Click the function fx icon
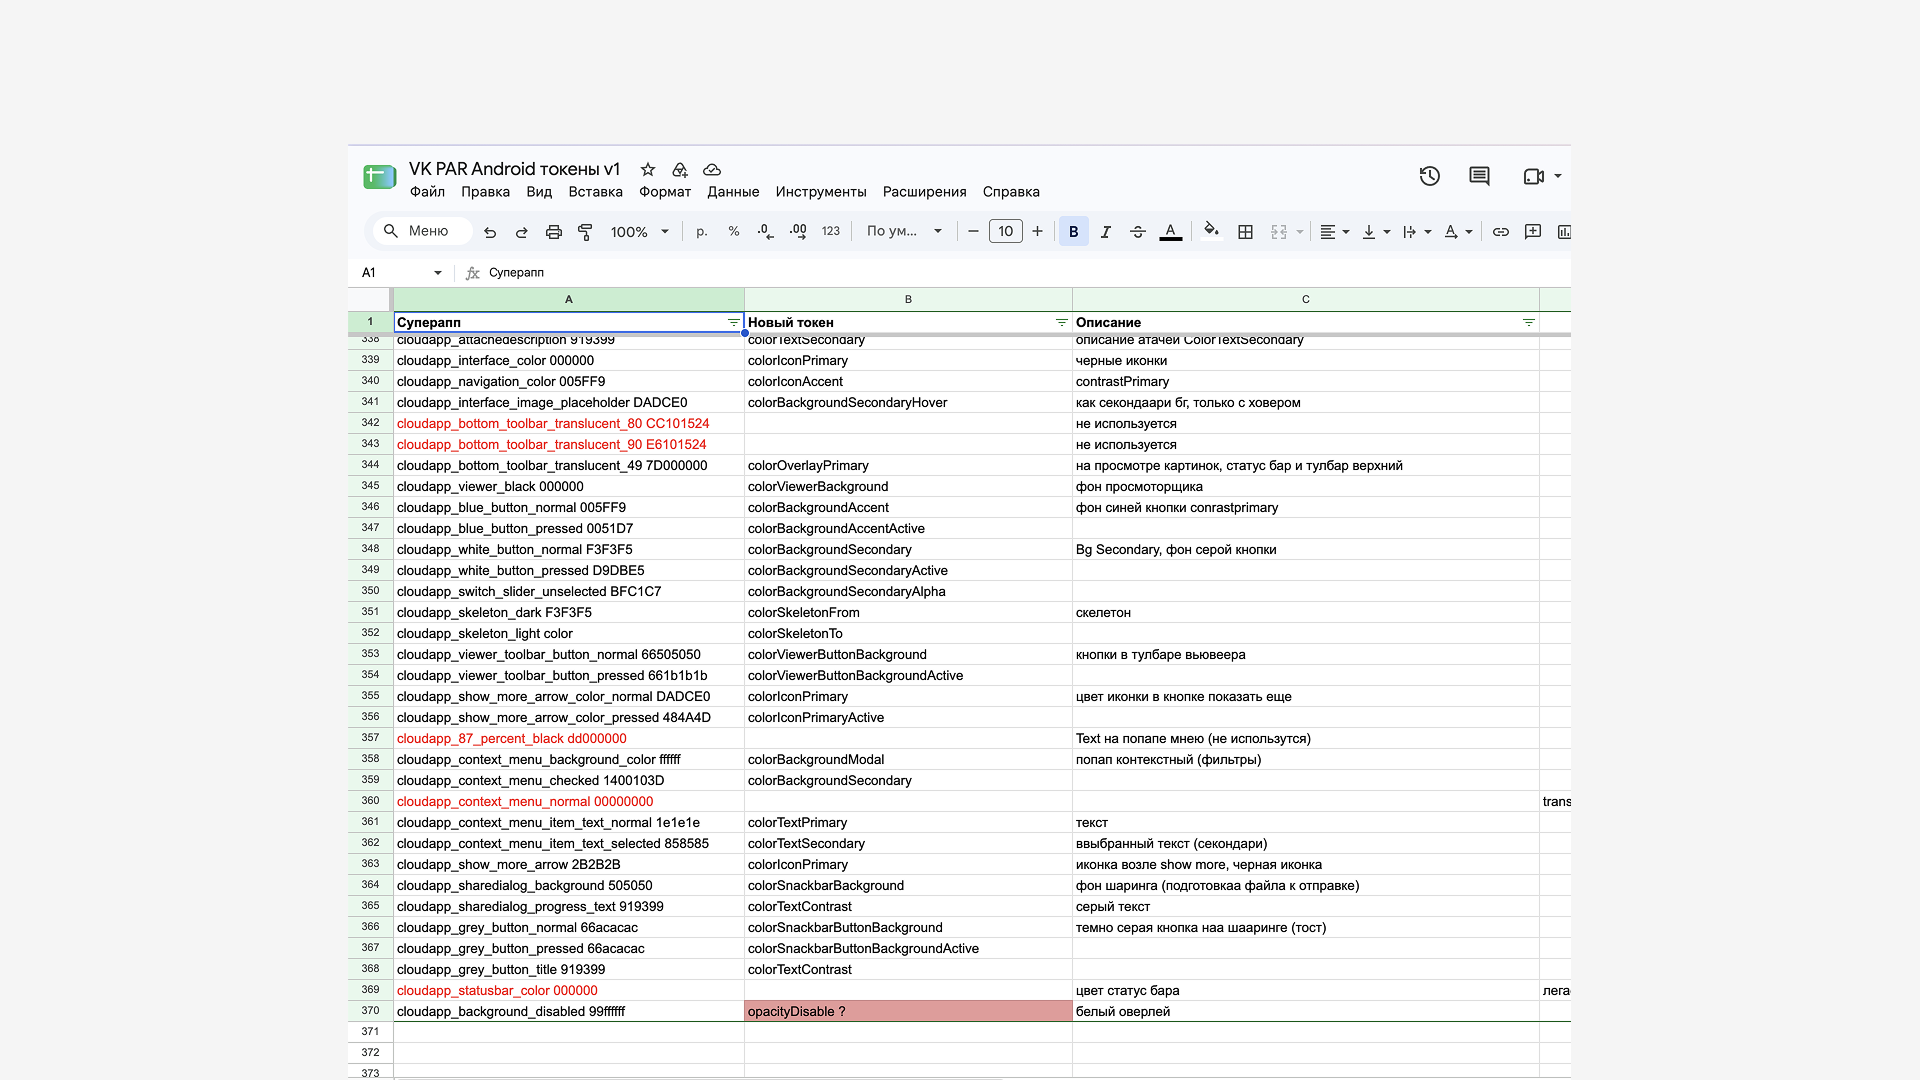Image resolution: width=1920 pixels, height=1080 pixels. pyautogui.click(x=473, y=273)
